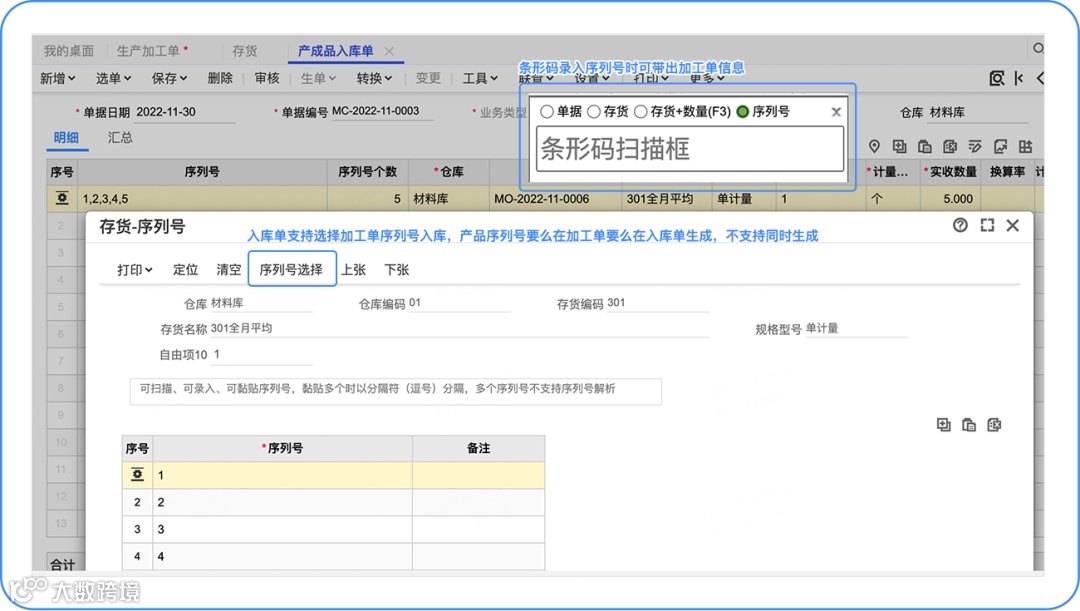Open the 明细 sub-tab
Image resolution: width=1080 pixels, height=611 pixels.
point(66,138)
